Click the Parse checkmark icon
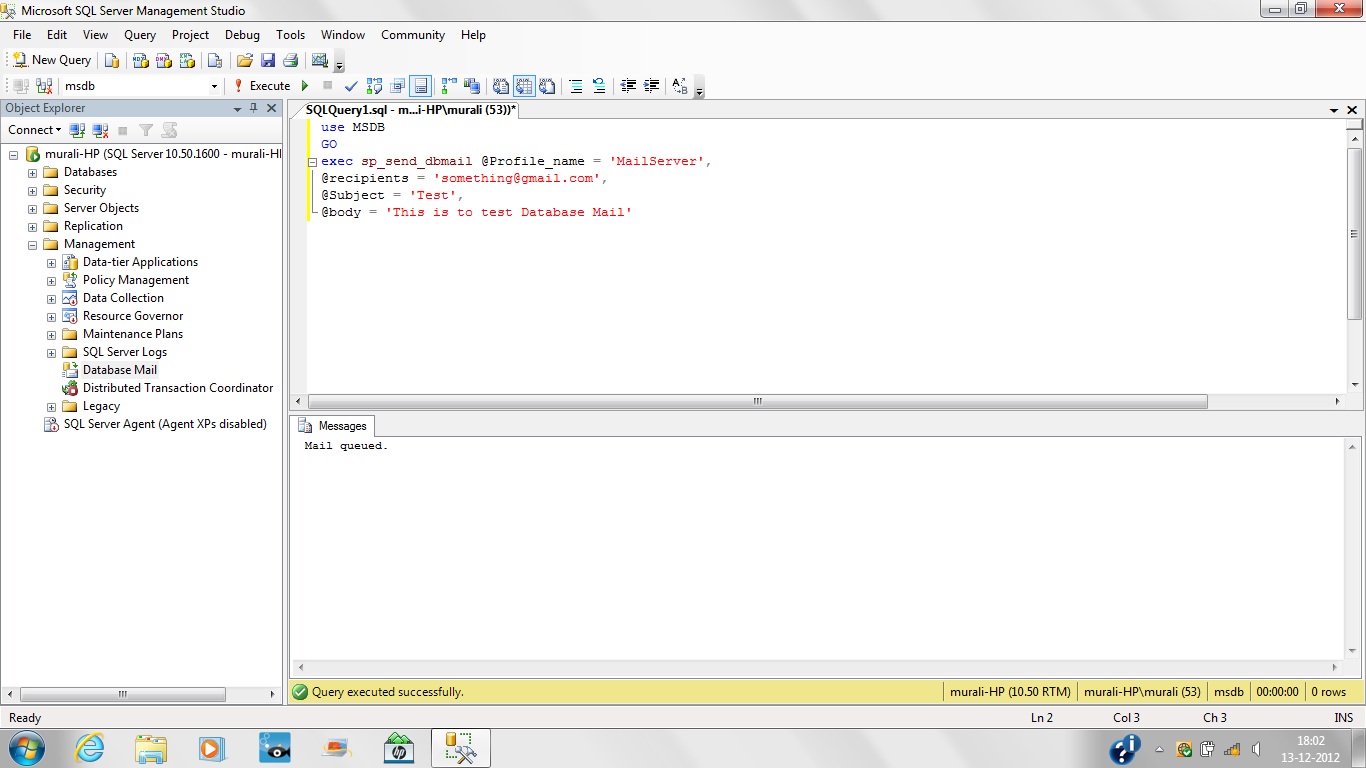The width and height of the screenshot is (1366, 768). point(351,86)
